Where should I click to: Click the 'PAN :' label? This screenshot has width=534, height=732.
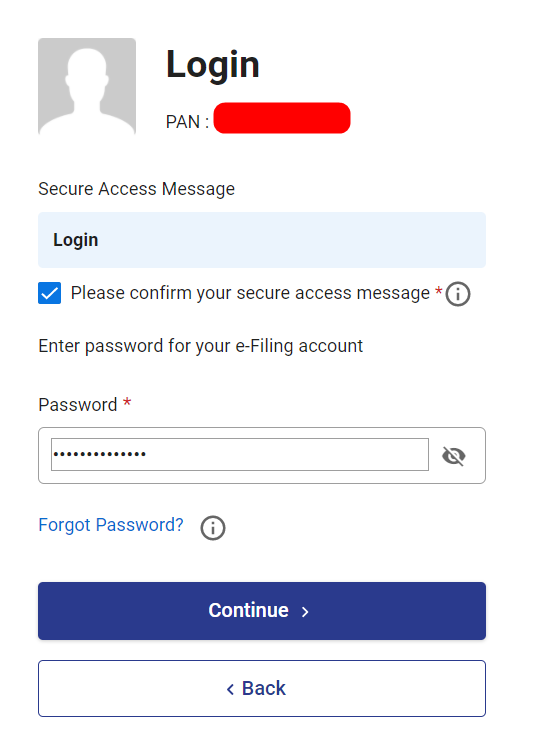(x=187, y=122)
